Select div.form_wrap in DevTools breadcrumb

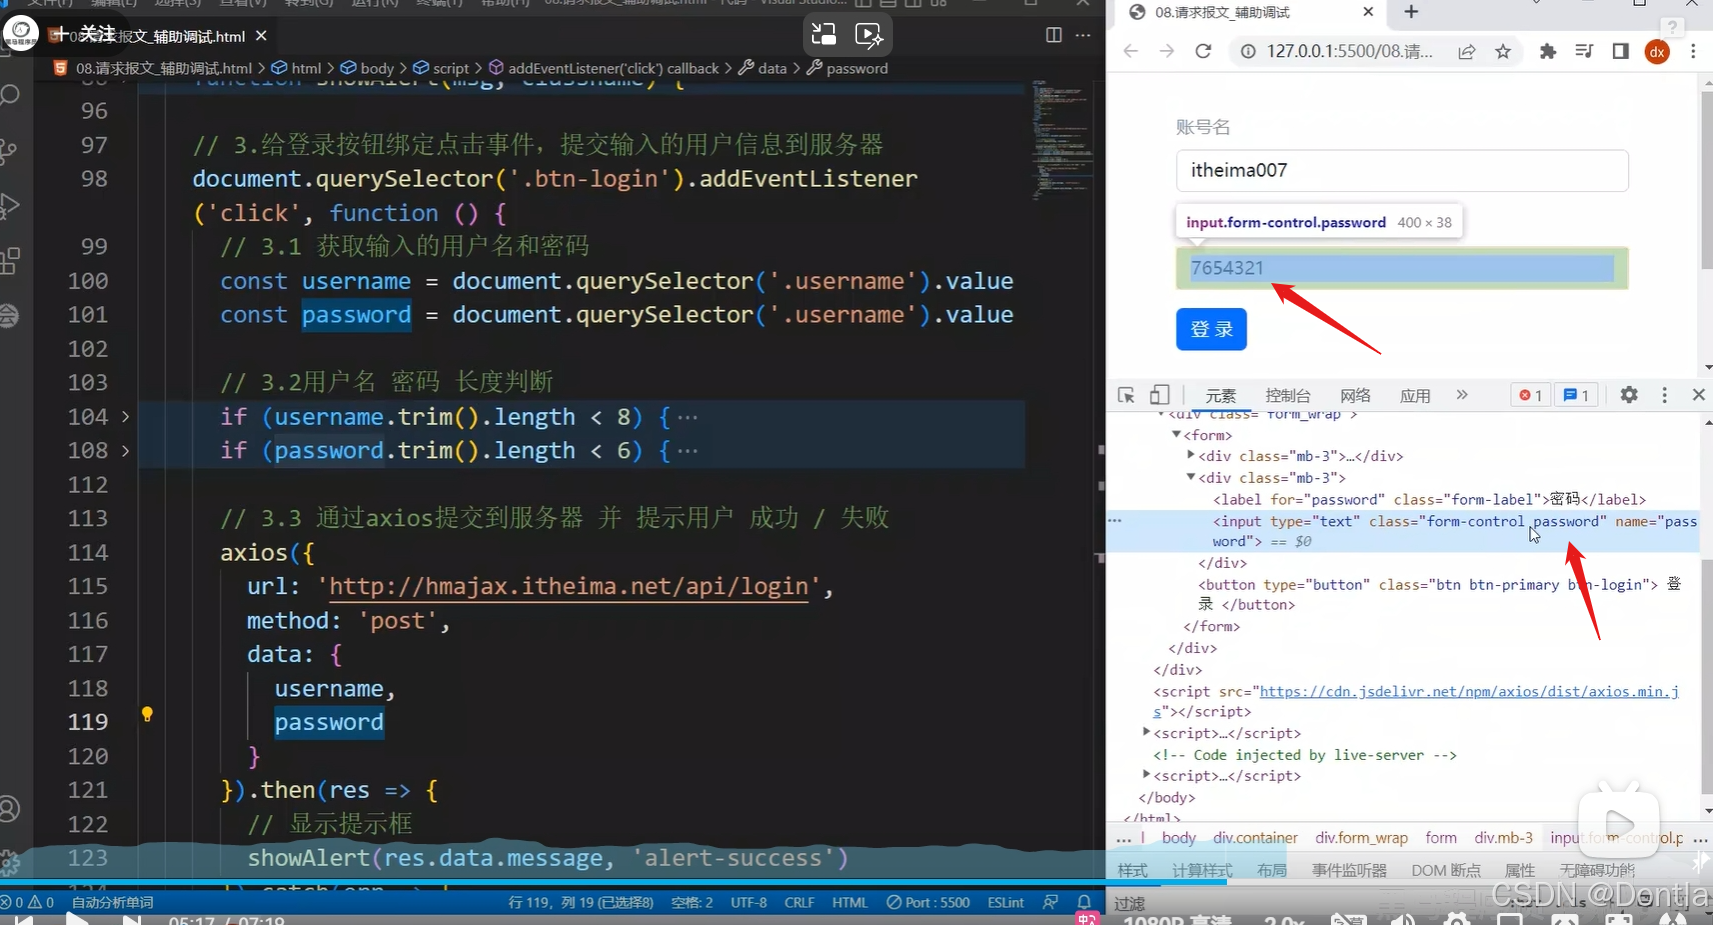[1361, 837]
